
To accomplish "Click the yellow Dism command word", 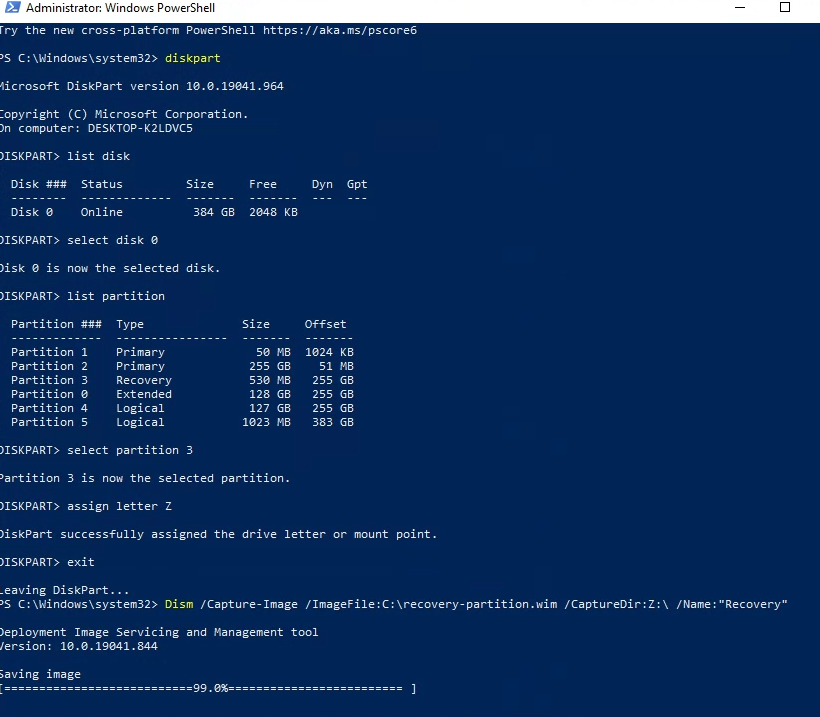I will point(179,604).
